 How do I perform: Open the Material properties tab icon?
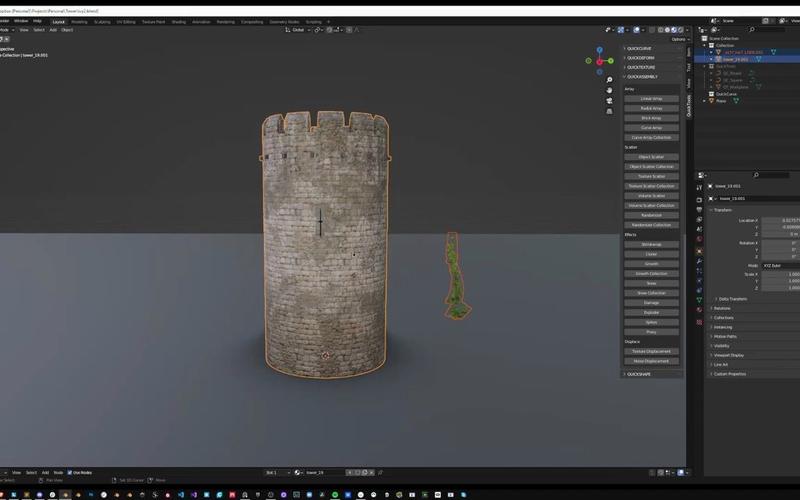tap(699, 310)
